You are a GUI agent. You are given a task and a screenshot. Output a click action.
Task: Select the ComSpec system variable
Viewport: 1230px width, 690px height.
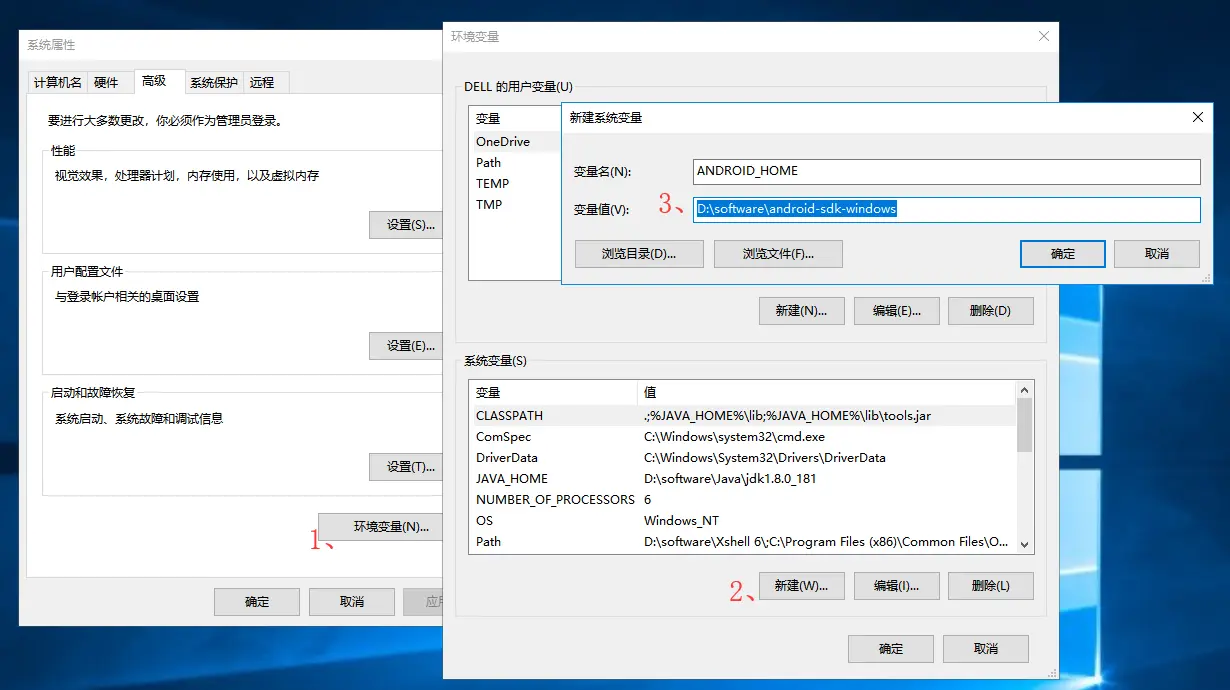click(743, 437)
